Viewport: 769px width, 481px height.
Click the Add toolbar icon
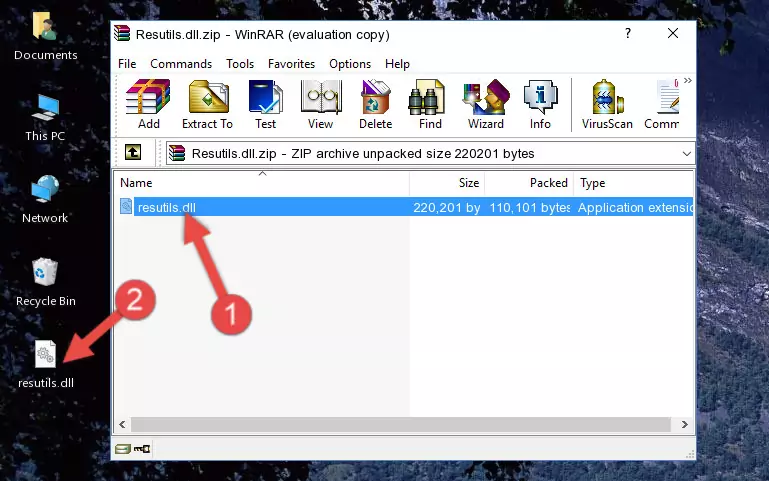click(148, 104)
